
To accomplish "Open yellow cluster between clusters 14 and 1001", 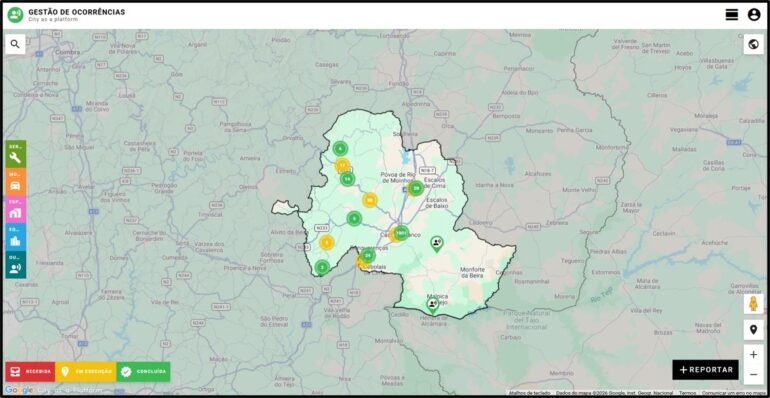I will [370, 200].
